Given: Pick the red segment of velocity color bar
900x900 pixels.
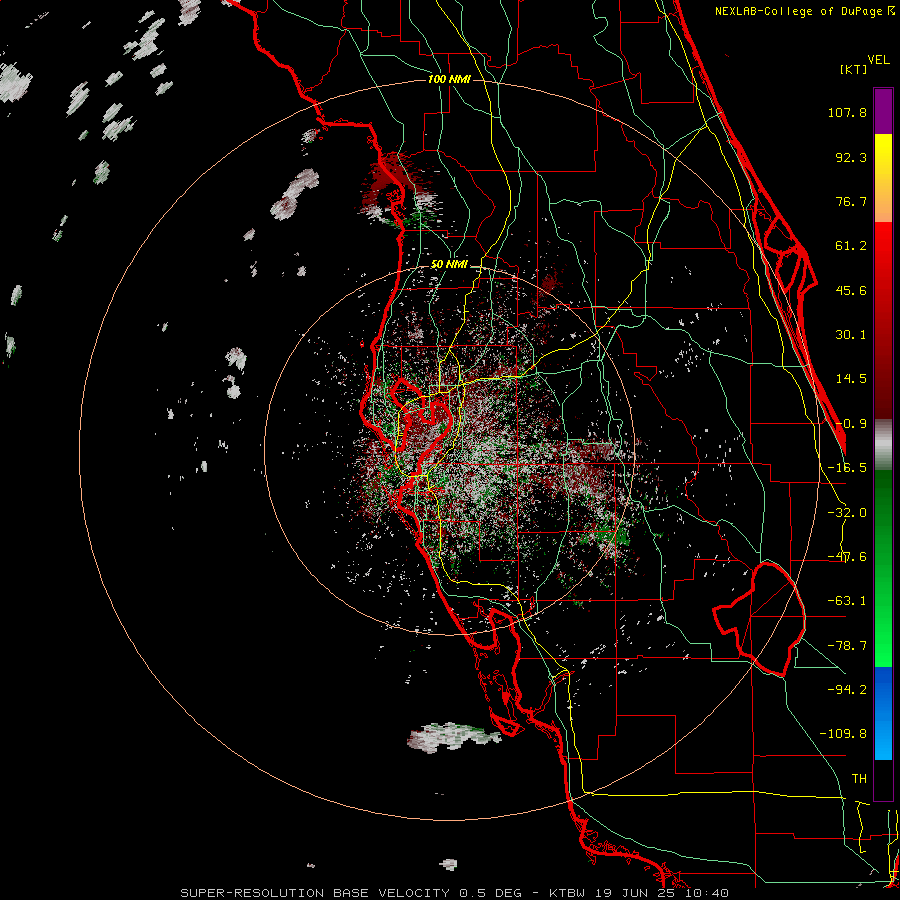Looking at the screenshot, I should tap(883, 320).
